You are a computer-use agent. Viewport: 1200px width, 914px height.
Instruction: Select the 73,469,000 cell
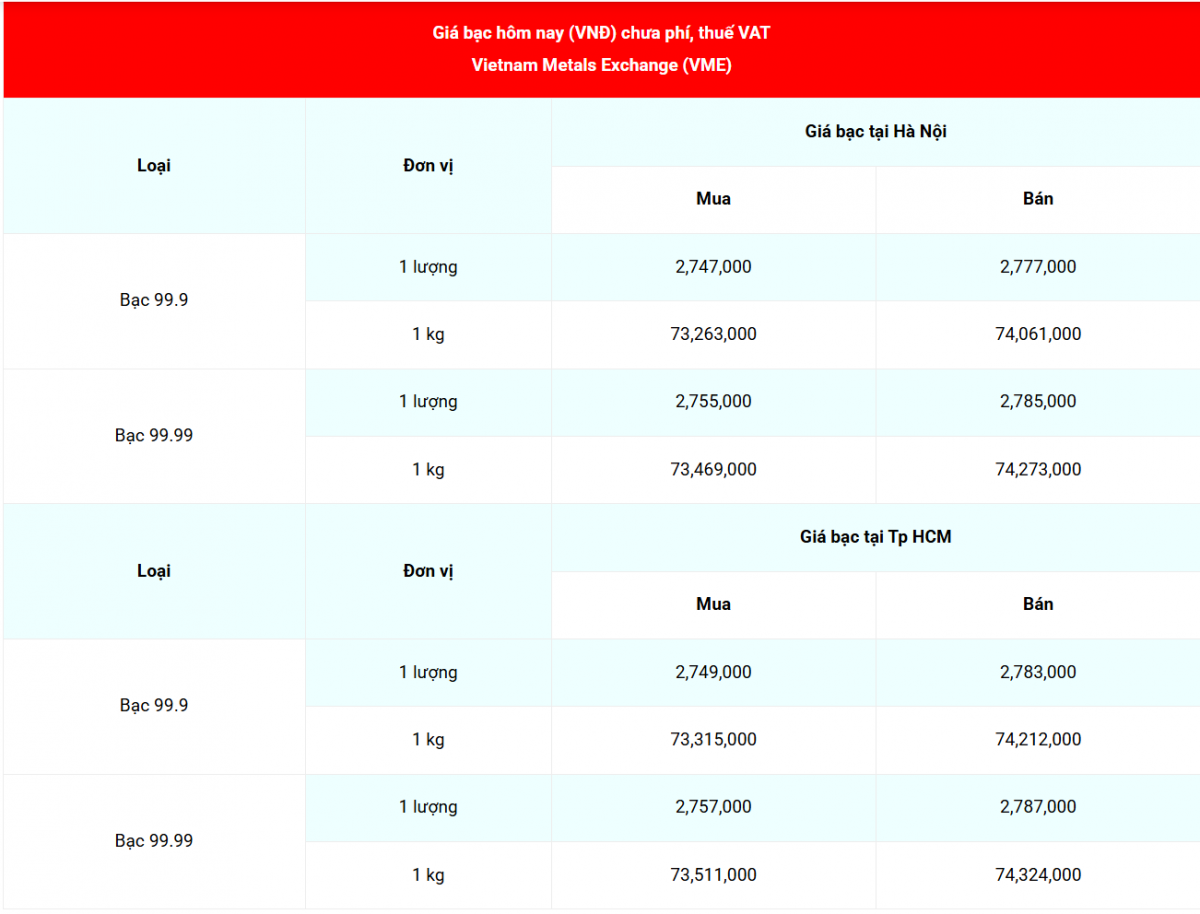[x=713, y=469]
